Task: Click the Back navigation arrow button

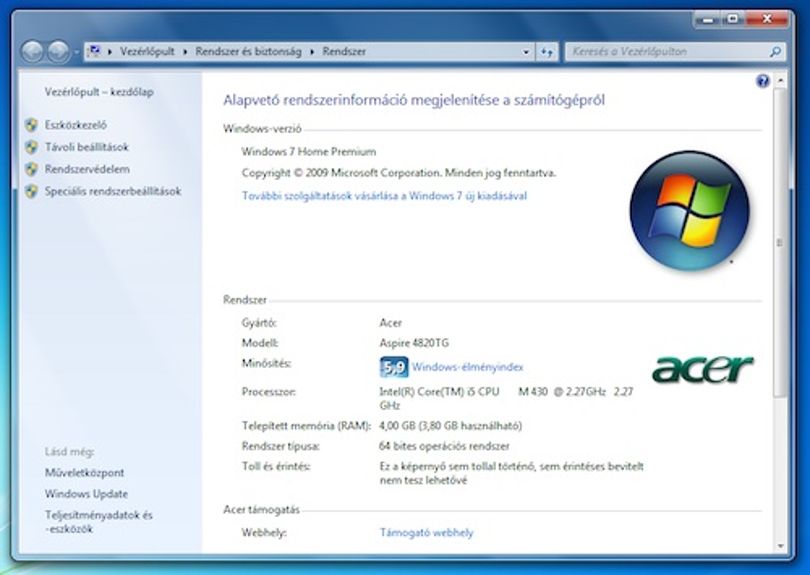Action: coord(32,52)
